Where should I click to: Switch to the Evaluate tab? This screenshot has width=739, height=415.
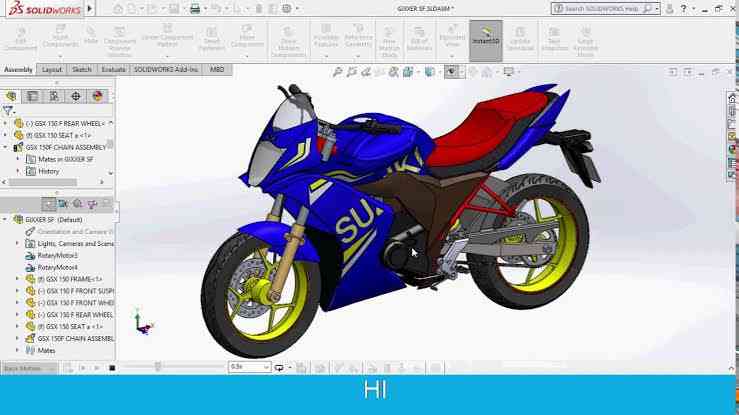click(x=114, y=70)
